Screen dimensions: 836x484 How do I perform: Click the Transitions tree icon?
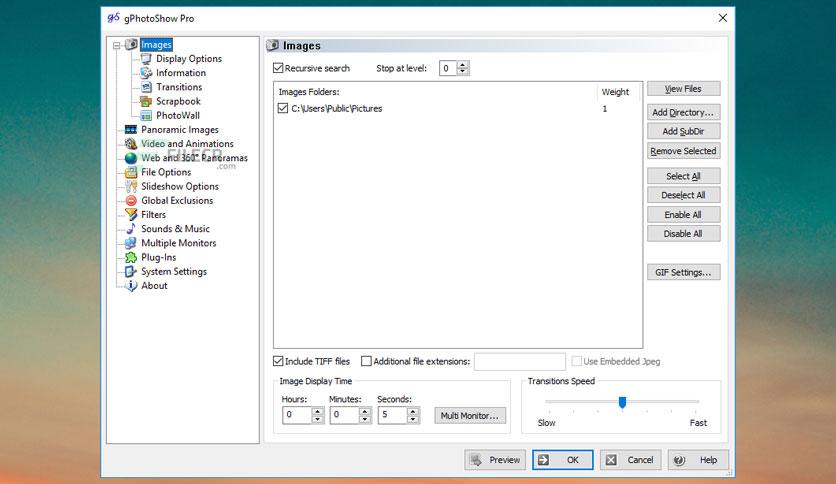click(x=146, y=87)
